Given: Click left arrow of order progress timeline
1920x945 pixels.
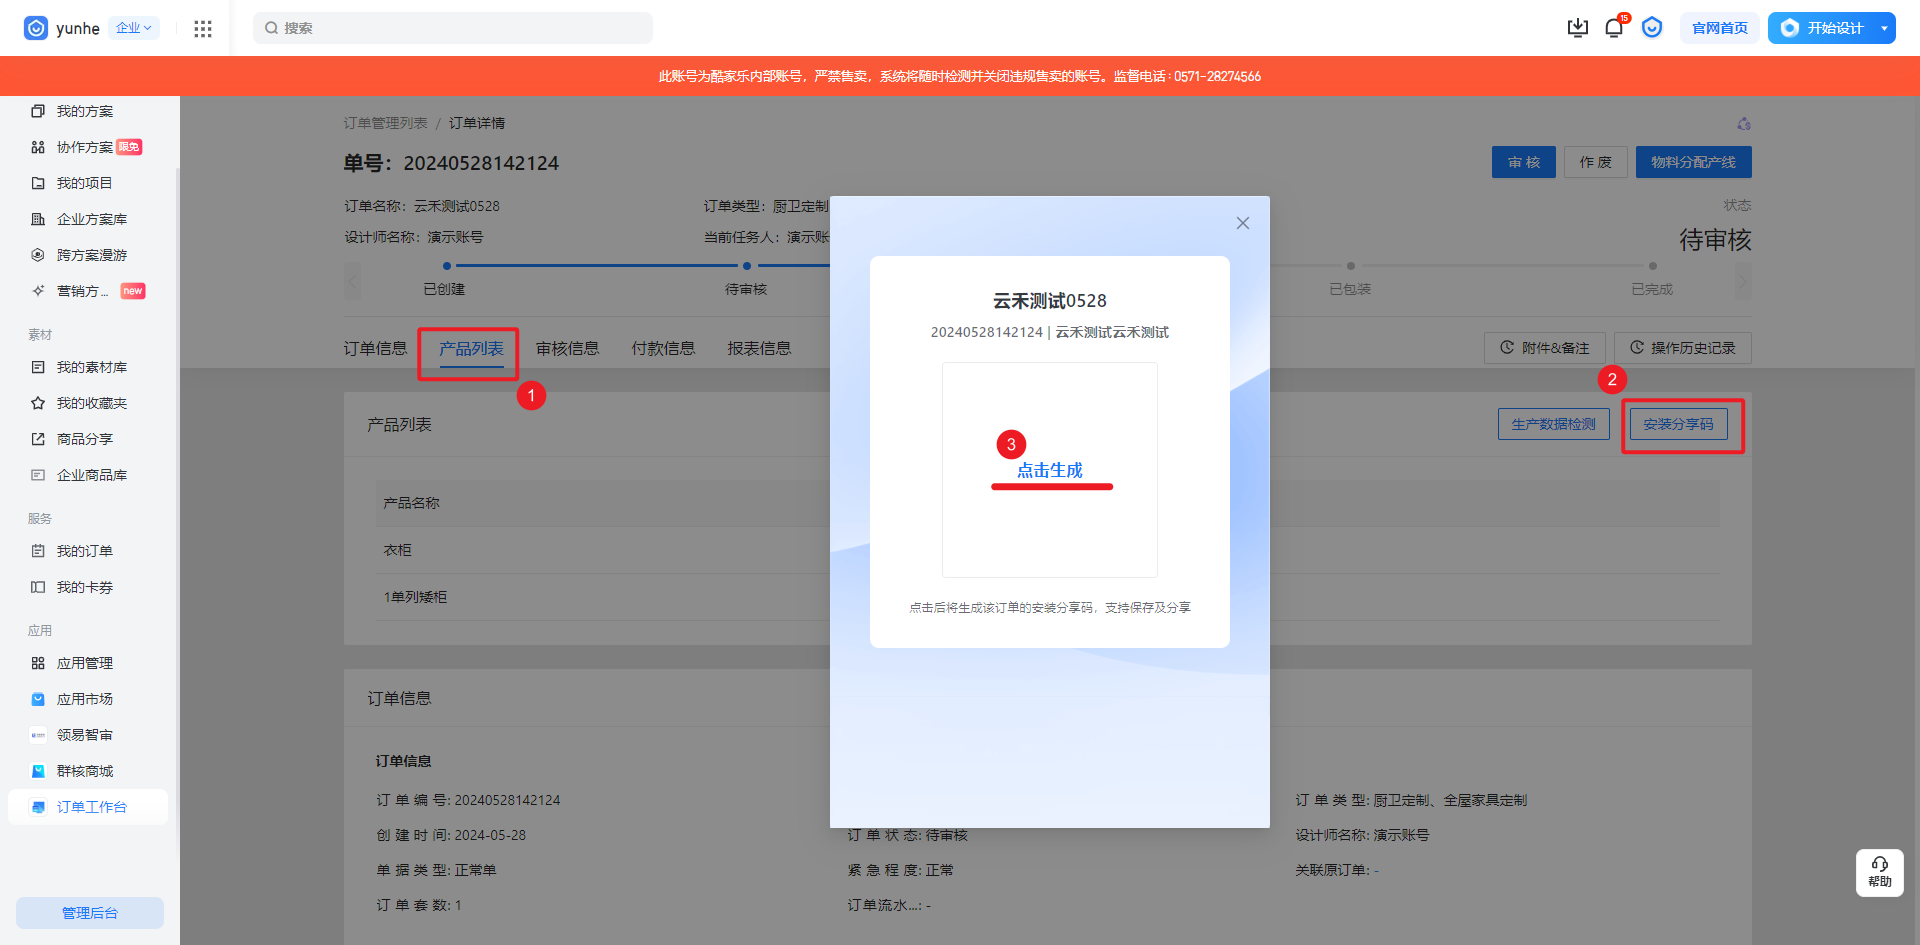Looking at the screenshot, I should 352,281.
